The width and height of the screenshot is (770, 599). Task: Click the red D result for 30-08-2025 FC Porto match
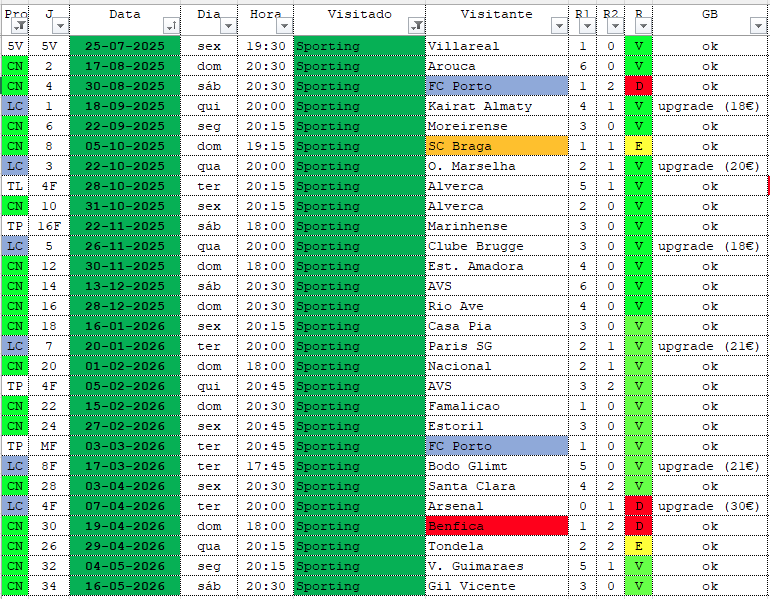click(638, 86)
